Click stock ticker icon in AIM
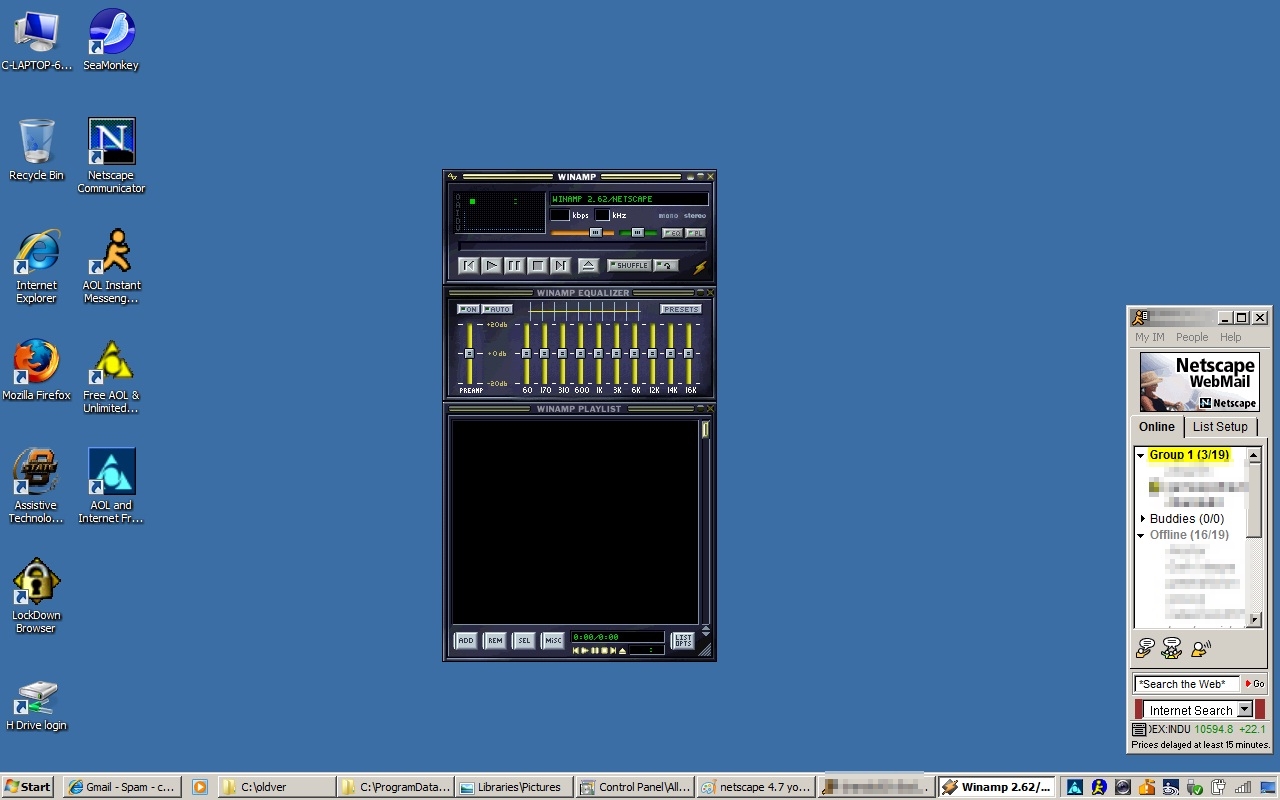The image size is (1280, 800). (x=1139, y=730)
